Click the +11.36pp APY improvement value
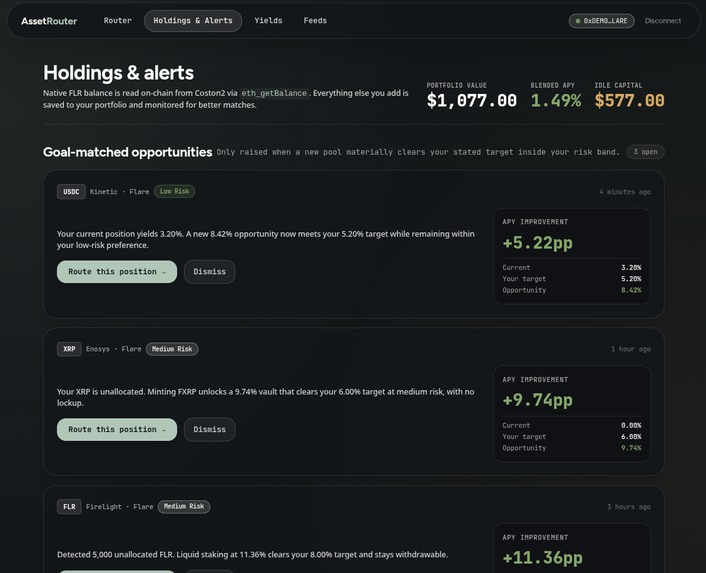The width and height of the screenshot is (706, 573). 543,557
